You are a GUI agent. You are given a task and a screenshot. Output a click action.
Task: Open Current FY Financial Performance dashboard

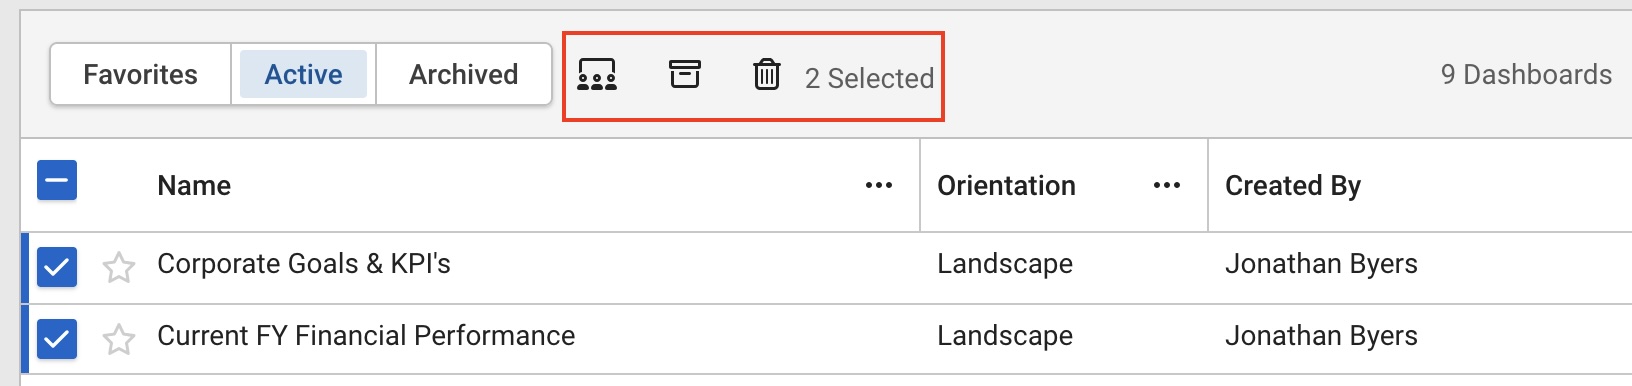[x=366, y=336]
